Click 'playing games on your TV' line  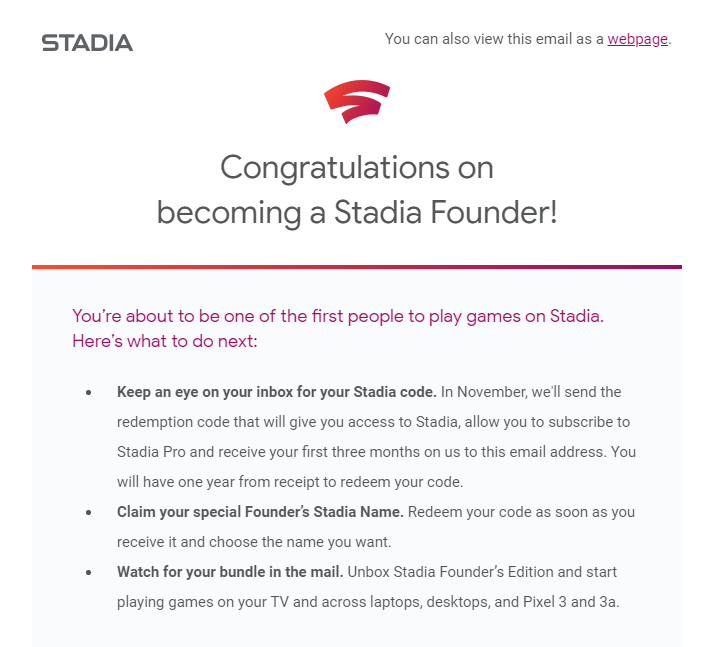[x=368, y=602]
